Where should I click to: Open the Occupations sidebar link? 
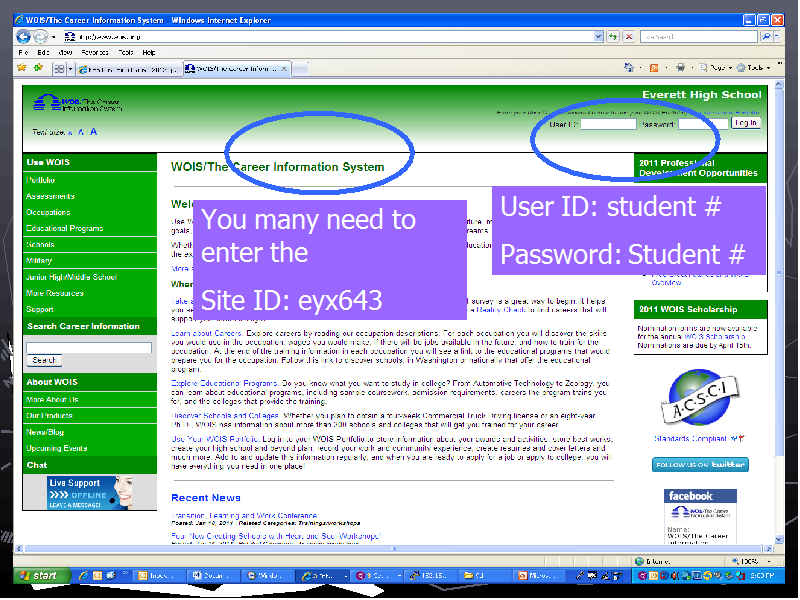point(48,212)
